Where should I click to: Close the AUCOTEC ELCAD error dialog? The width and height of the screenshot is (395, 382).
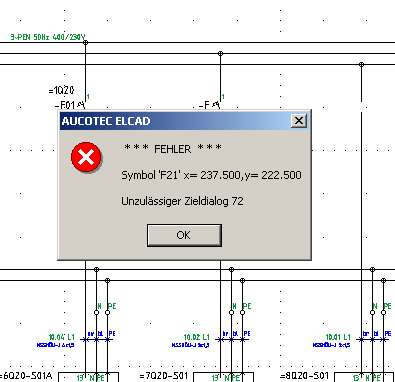(298, 121)
